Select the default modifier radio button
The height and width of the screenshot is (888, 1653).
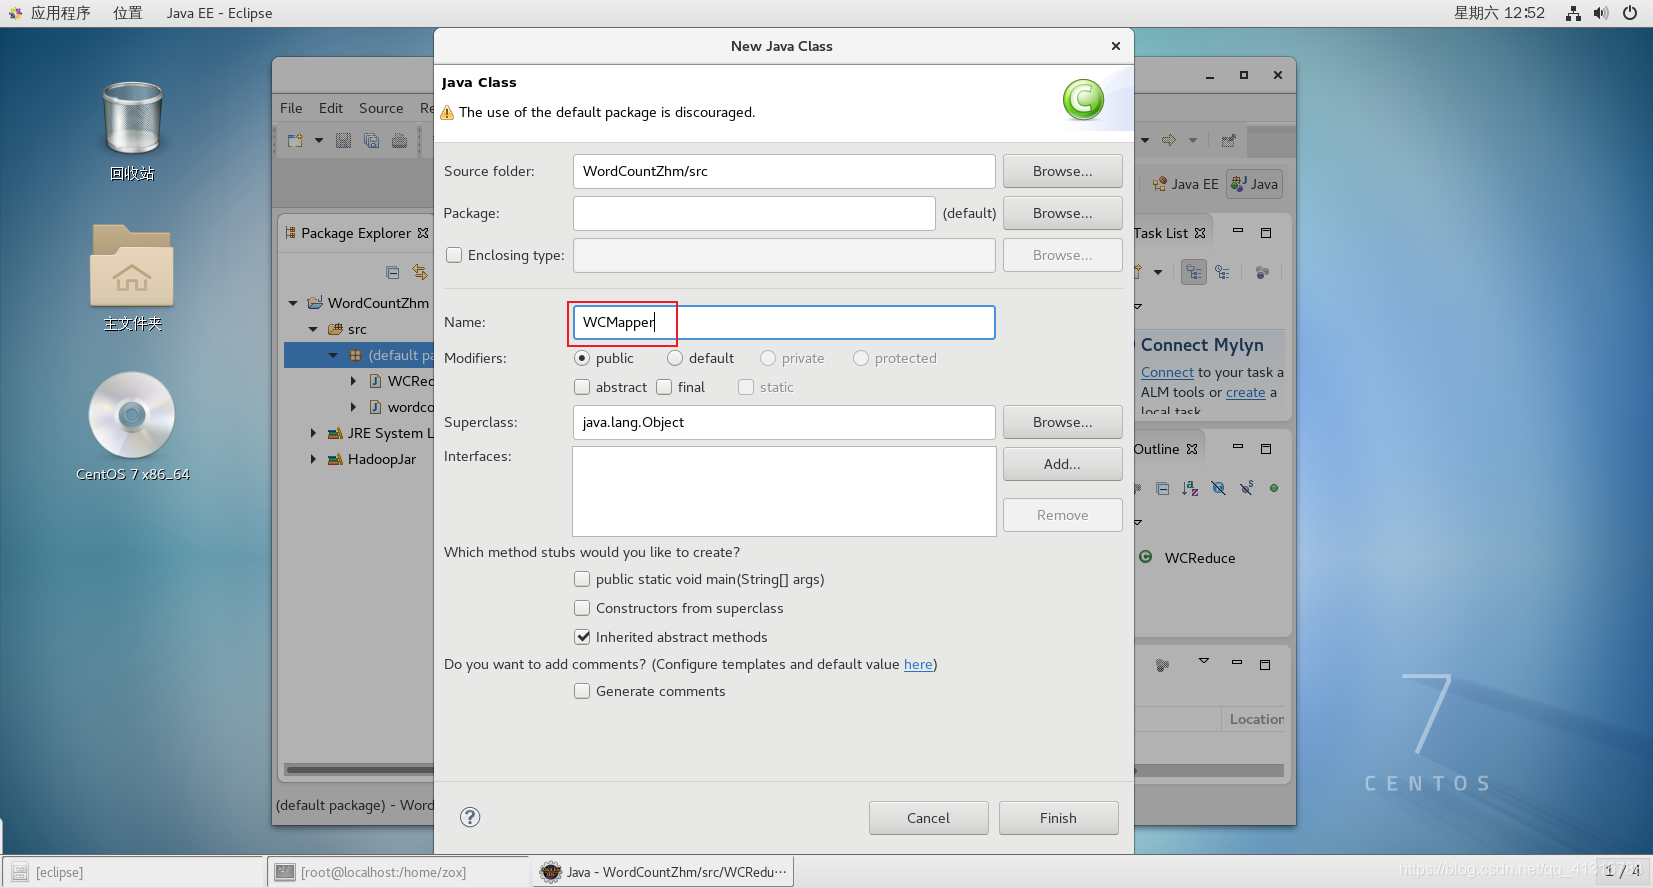pos(675,358)
